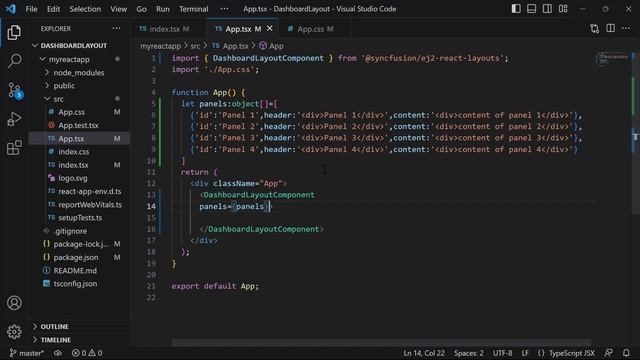
Task: Expand the TIMELINE section
Action: tap(56, 340)
